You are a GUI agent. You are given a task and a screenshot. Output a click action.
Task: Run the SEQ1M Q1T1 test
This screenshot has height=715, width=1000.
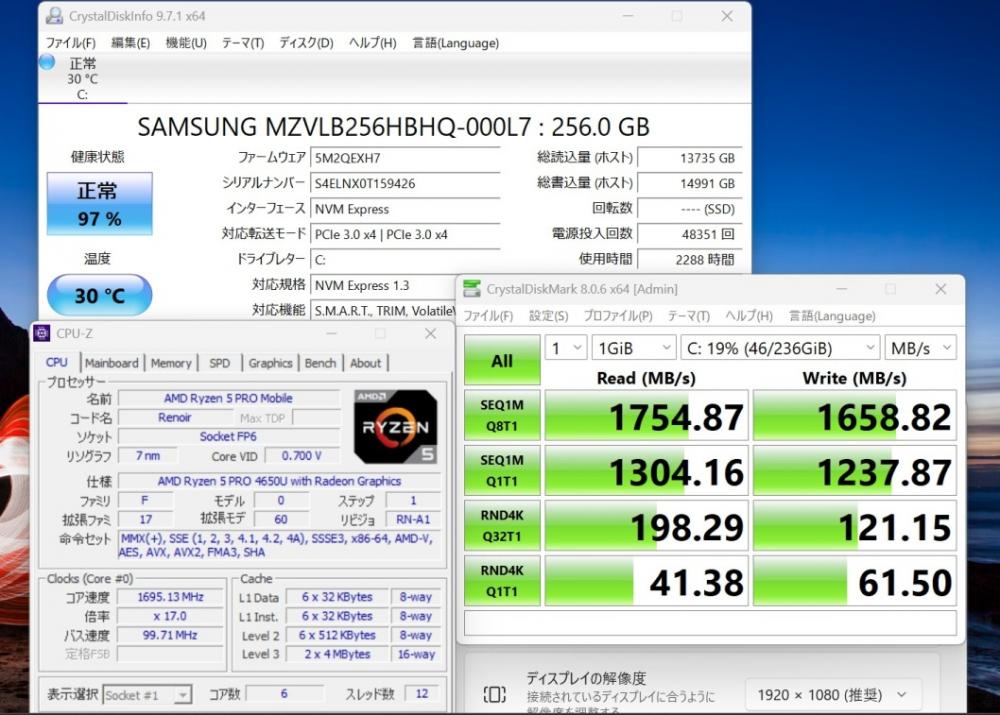(x=502, y=470)
